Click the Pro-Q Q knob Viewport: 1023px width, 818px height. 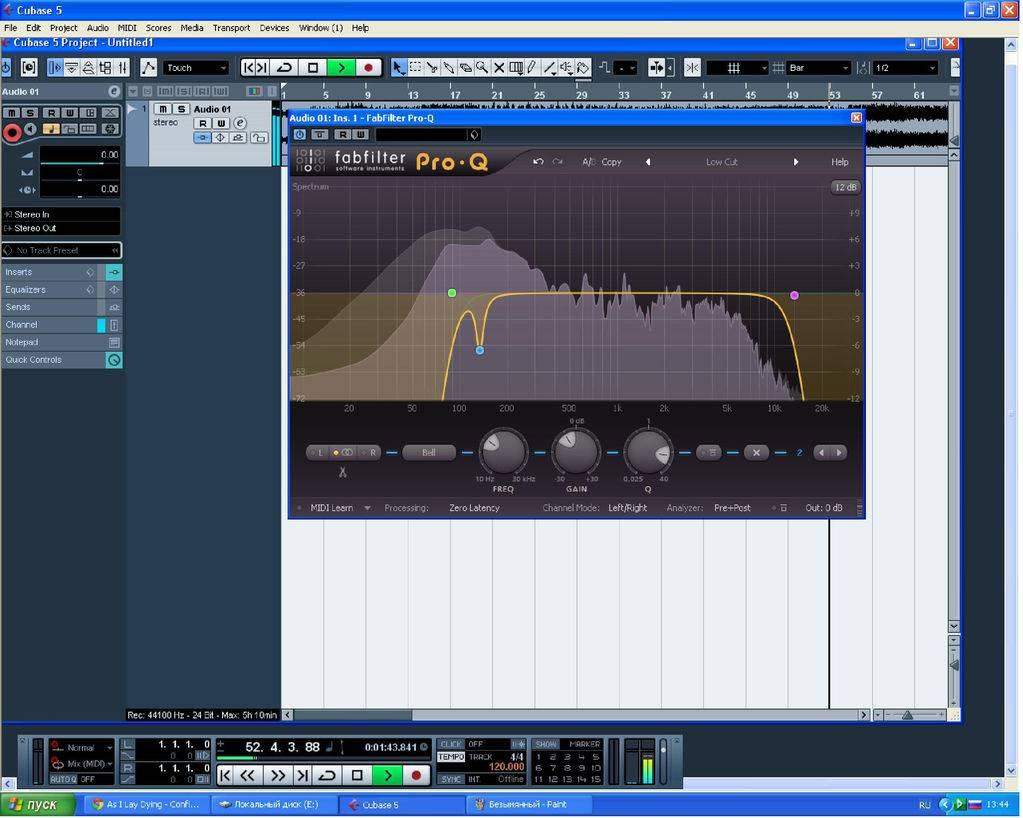[648, 452]
